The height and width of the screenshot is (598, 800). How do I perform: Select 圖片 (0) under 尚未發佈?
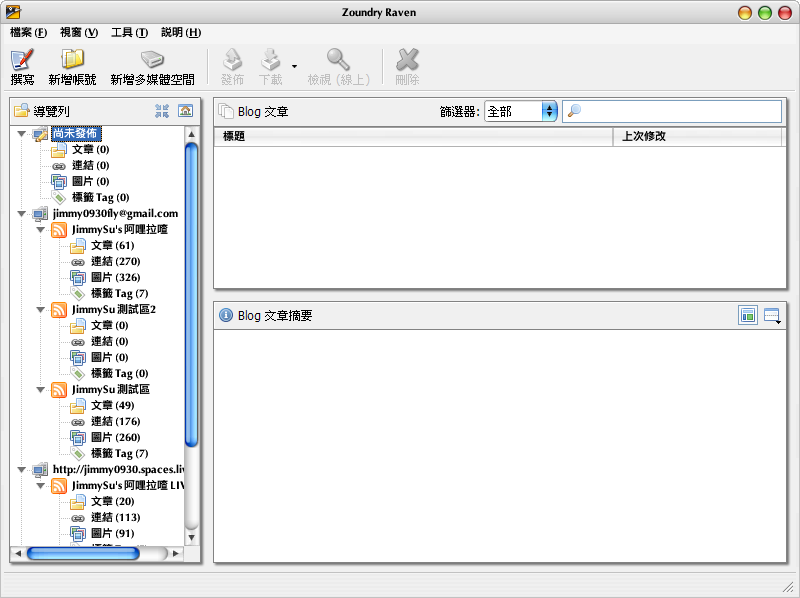[x=90, y=181]
